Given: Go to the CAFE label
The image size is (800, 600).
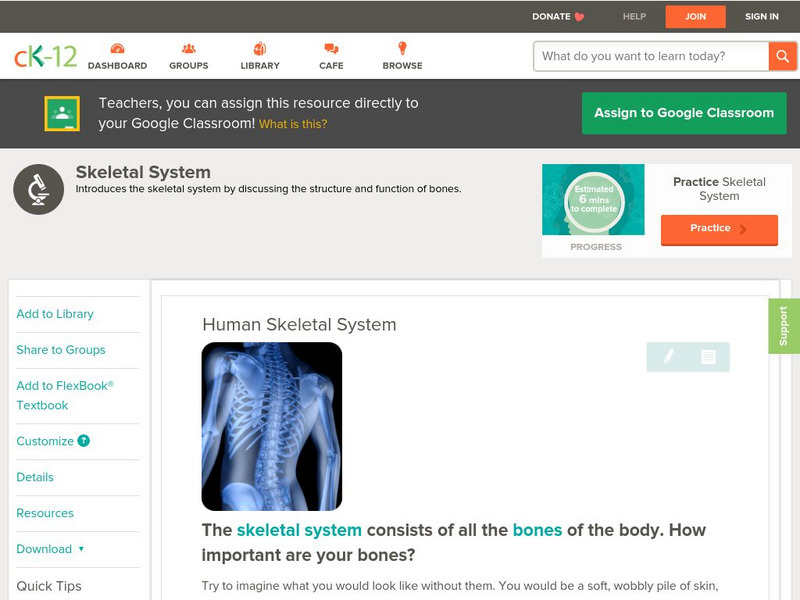Looking at the screenshot, I should click(331, 66).
